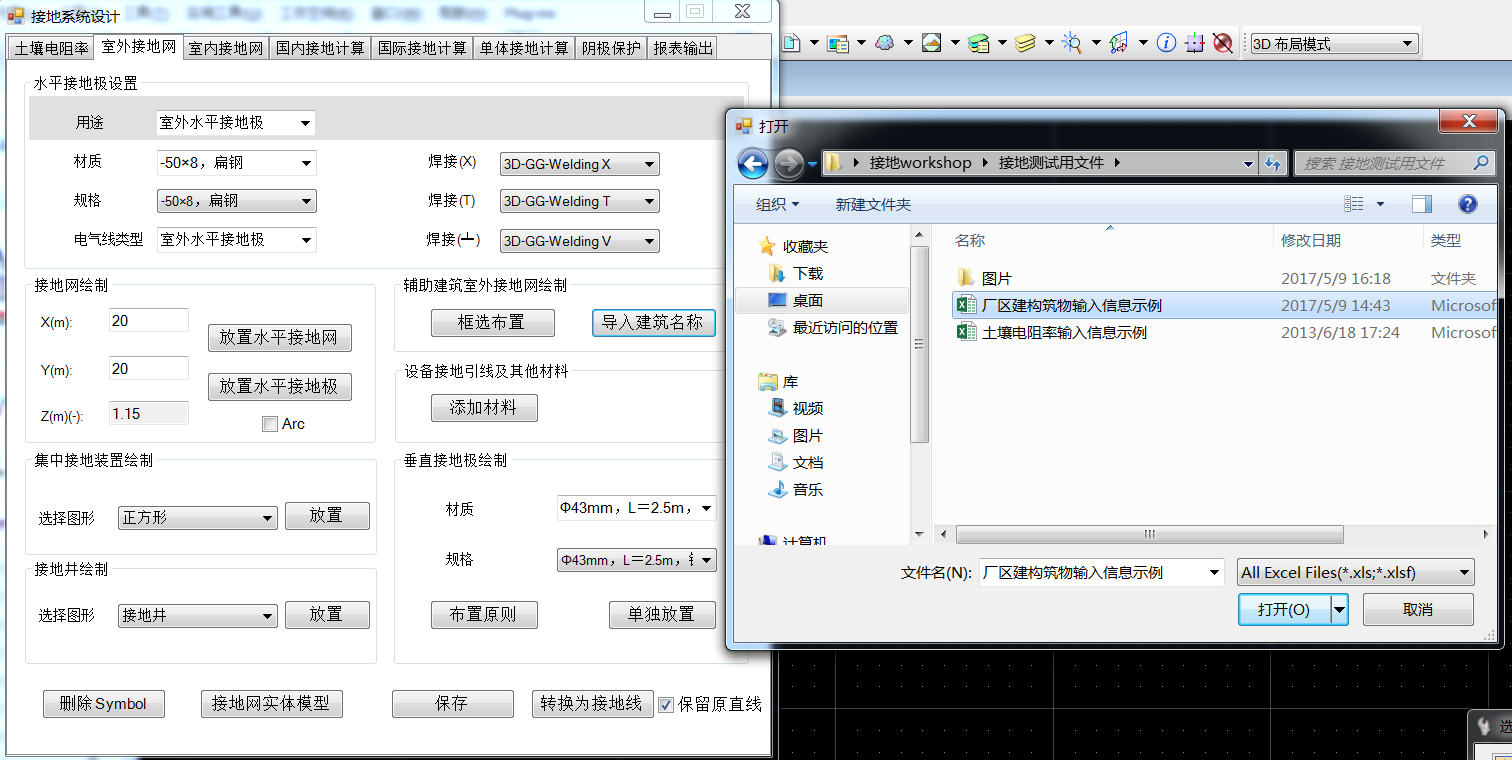The height and width of the screenshot is (760, 1512).
Task: Toggle the Arc checkbox
Action: pos(269,424)
